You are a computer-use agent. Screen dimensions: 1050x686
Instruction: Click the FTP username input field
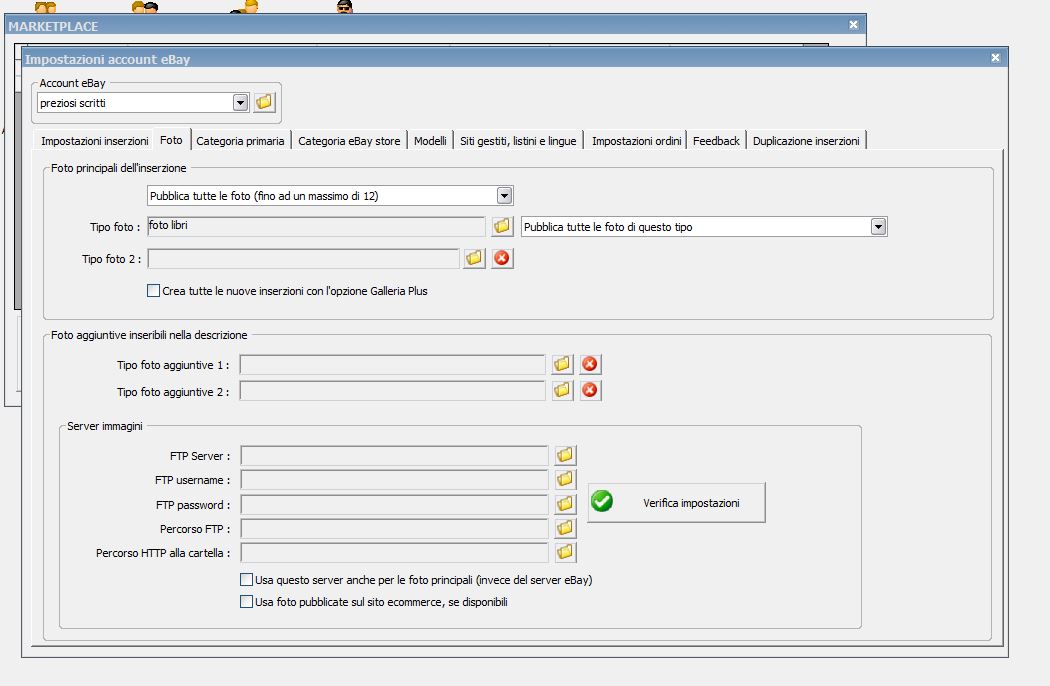coord(394,480)
